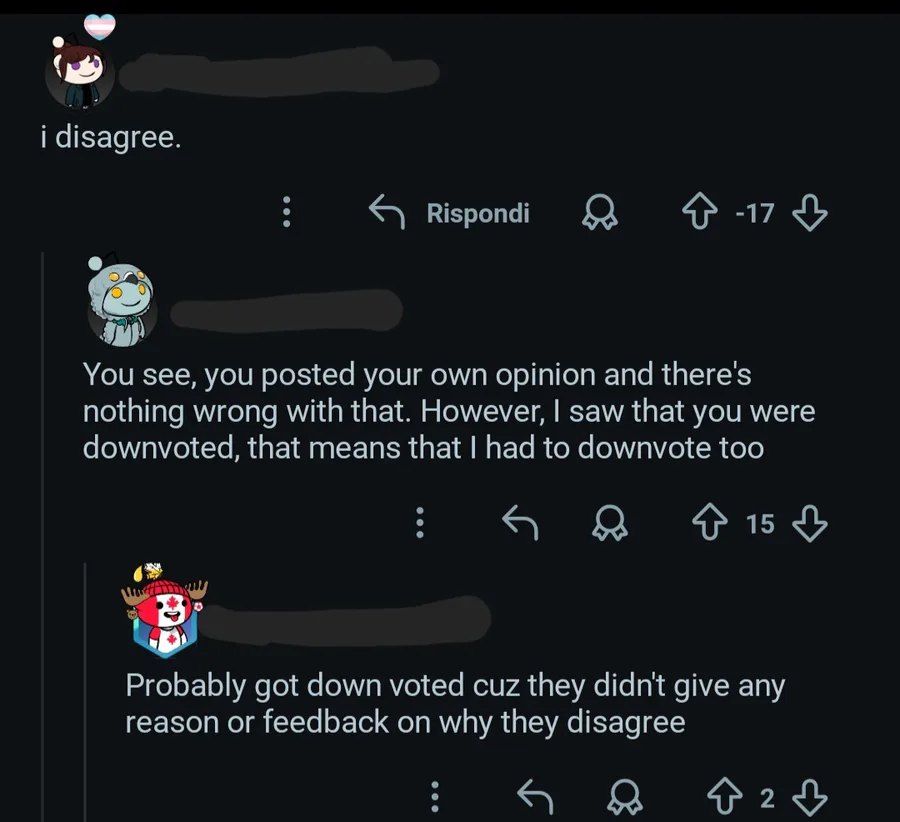The height and width of the screenshot is (822, 900).
Task: Downvote the comment with score 15
Action: 809,523
